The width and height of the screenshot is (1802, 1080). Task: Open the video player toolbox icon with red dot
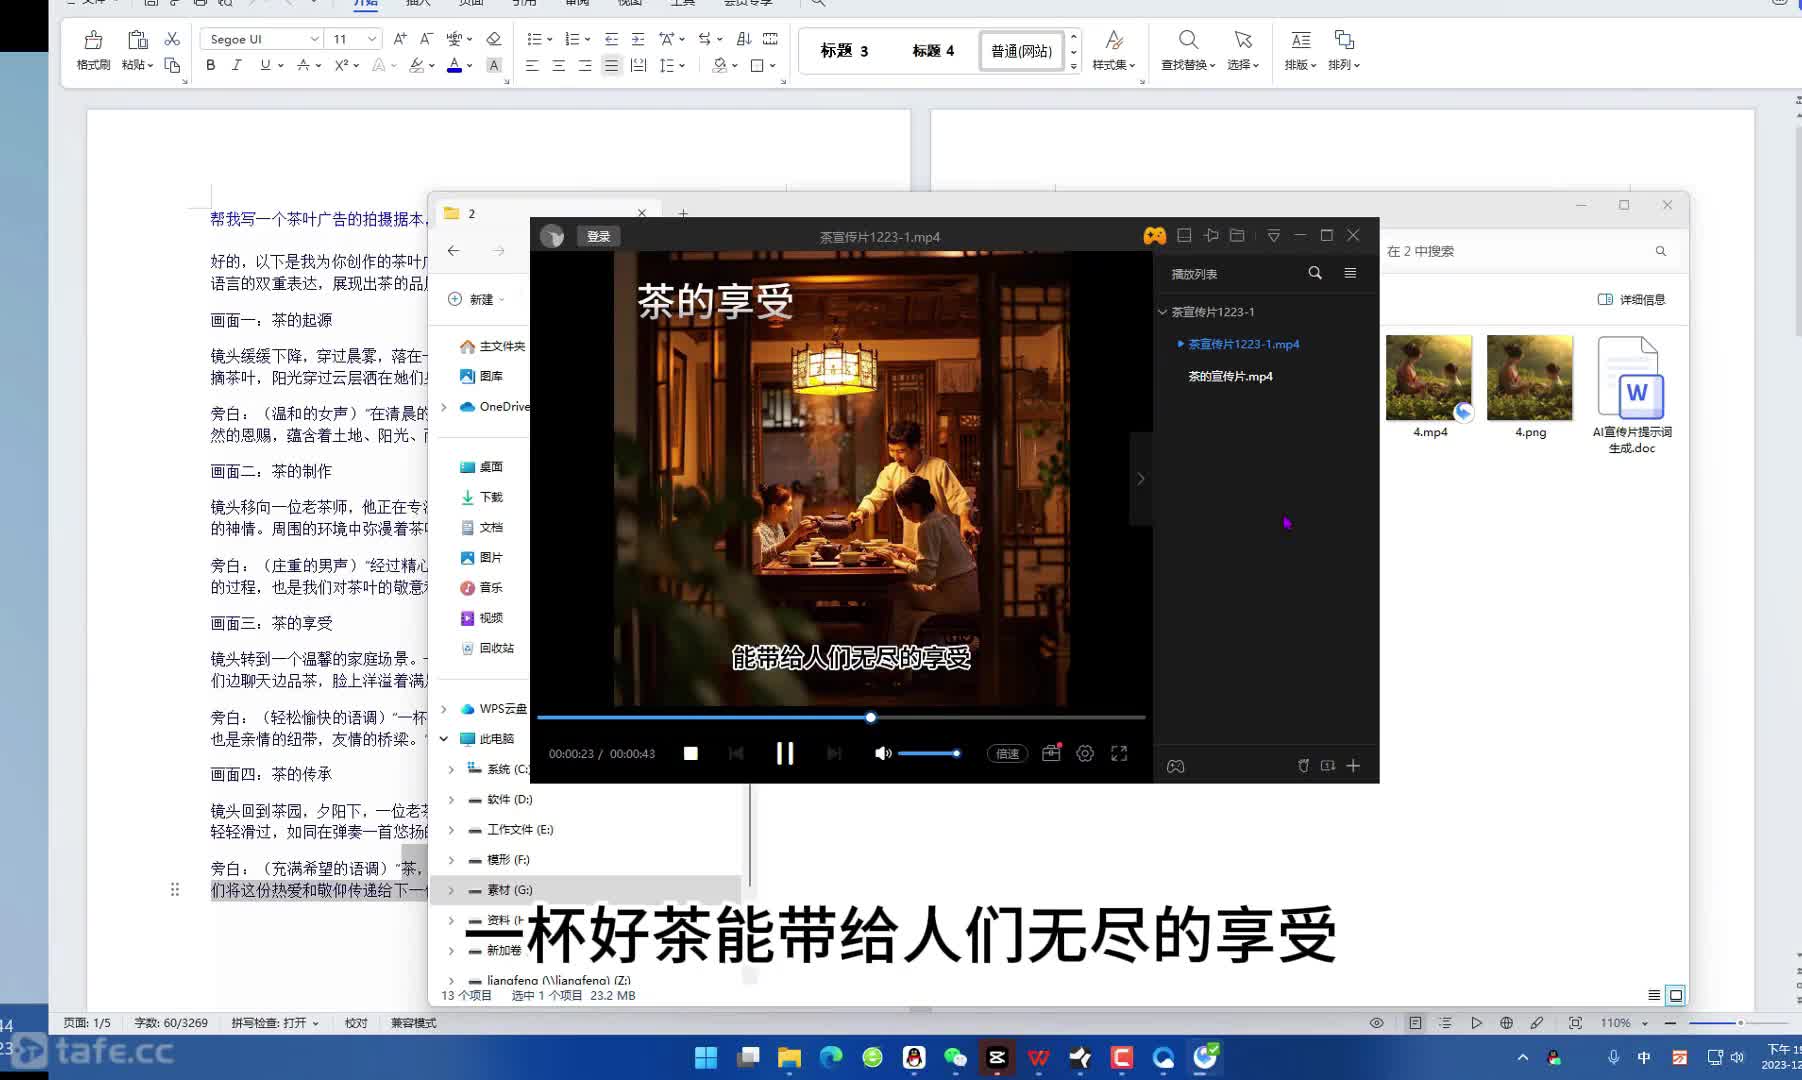(x=1051, y=753)
